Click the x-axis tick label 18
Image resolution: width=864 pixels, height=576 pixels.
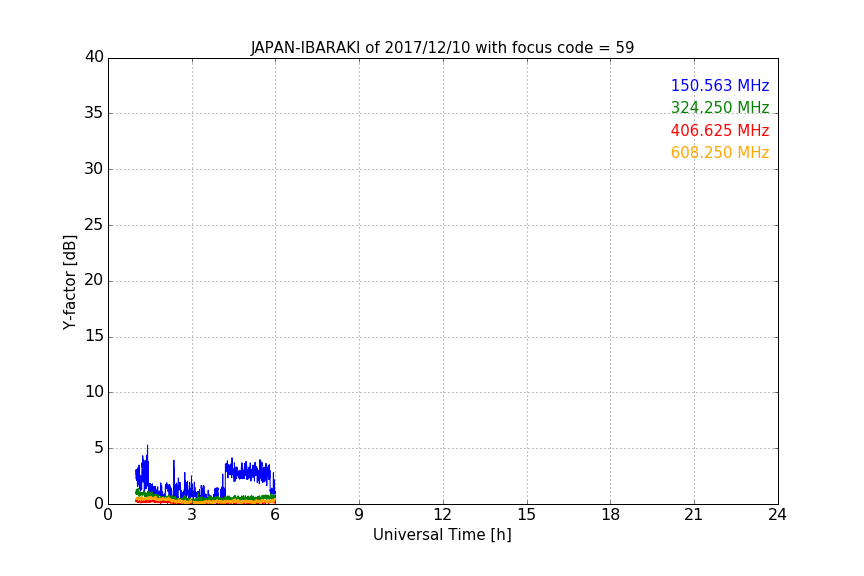point(611,515)
